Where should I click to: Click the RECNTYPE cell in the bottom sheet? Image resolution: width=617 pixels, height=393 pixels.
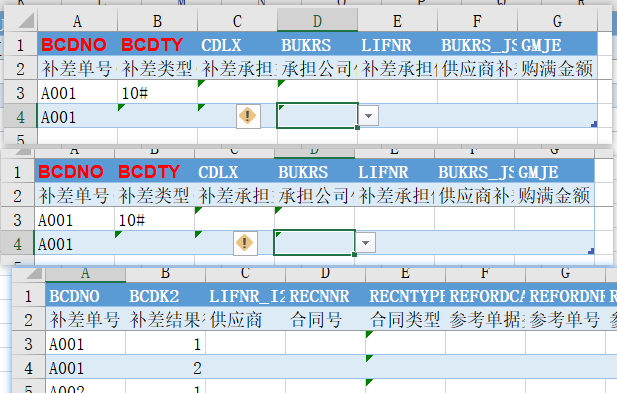(405, 295)
